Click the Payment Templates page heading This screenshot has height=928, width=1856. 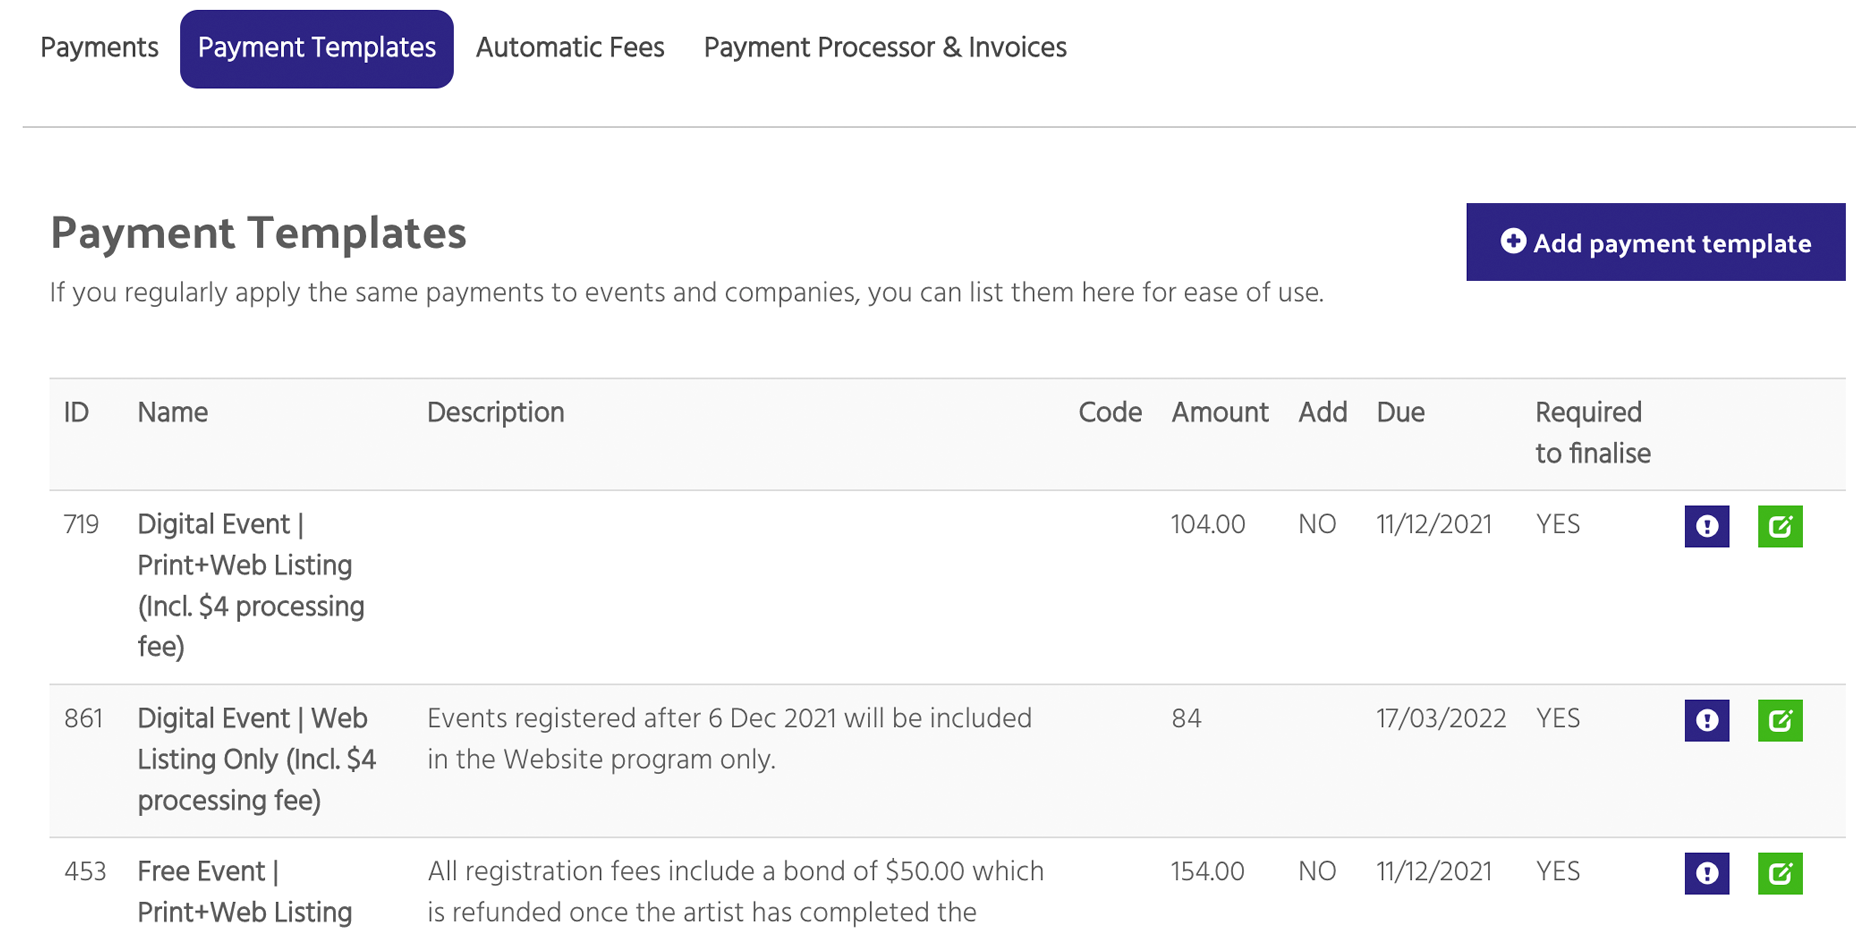click(258, 233)
